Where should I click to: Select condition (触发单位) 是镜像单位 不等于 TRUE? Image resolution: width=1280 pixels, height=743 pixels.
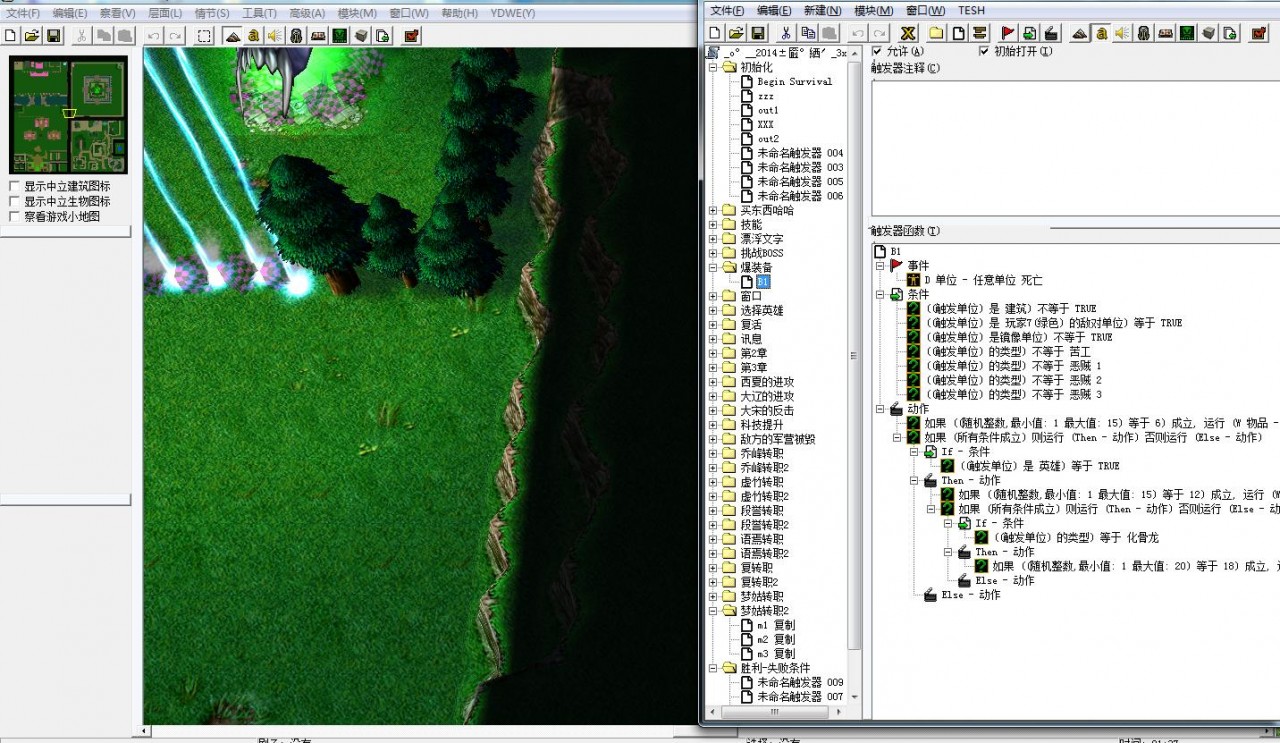(x=1020, y=337)
